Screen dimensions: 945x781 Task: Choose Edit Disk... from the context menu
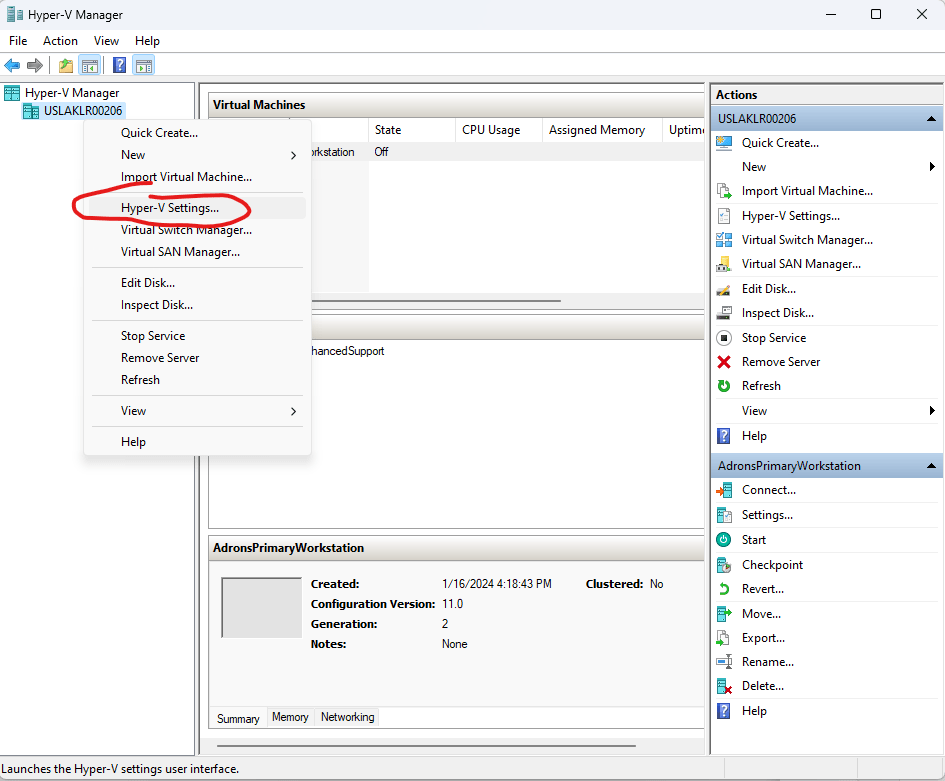[197, 283]
